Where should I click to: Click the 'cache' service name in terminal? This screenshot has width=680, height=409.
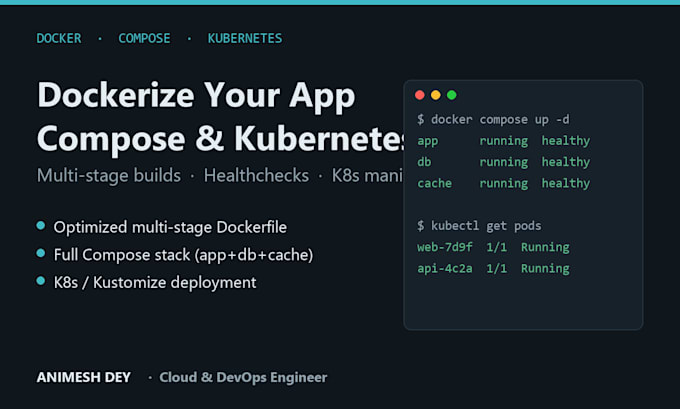(x=434, y=183)
